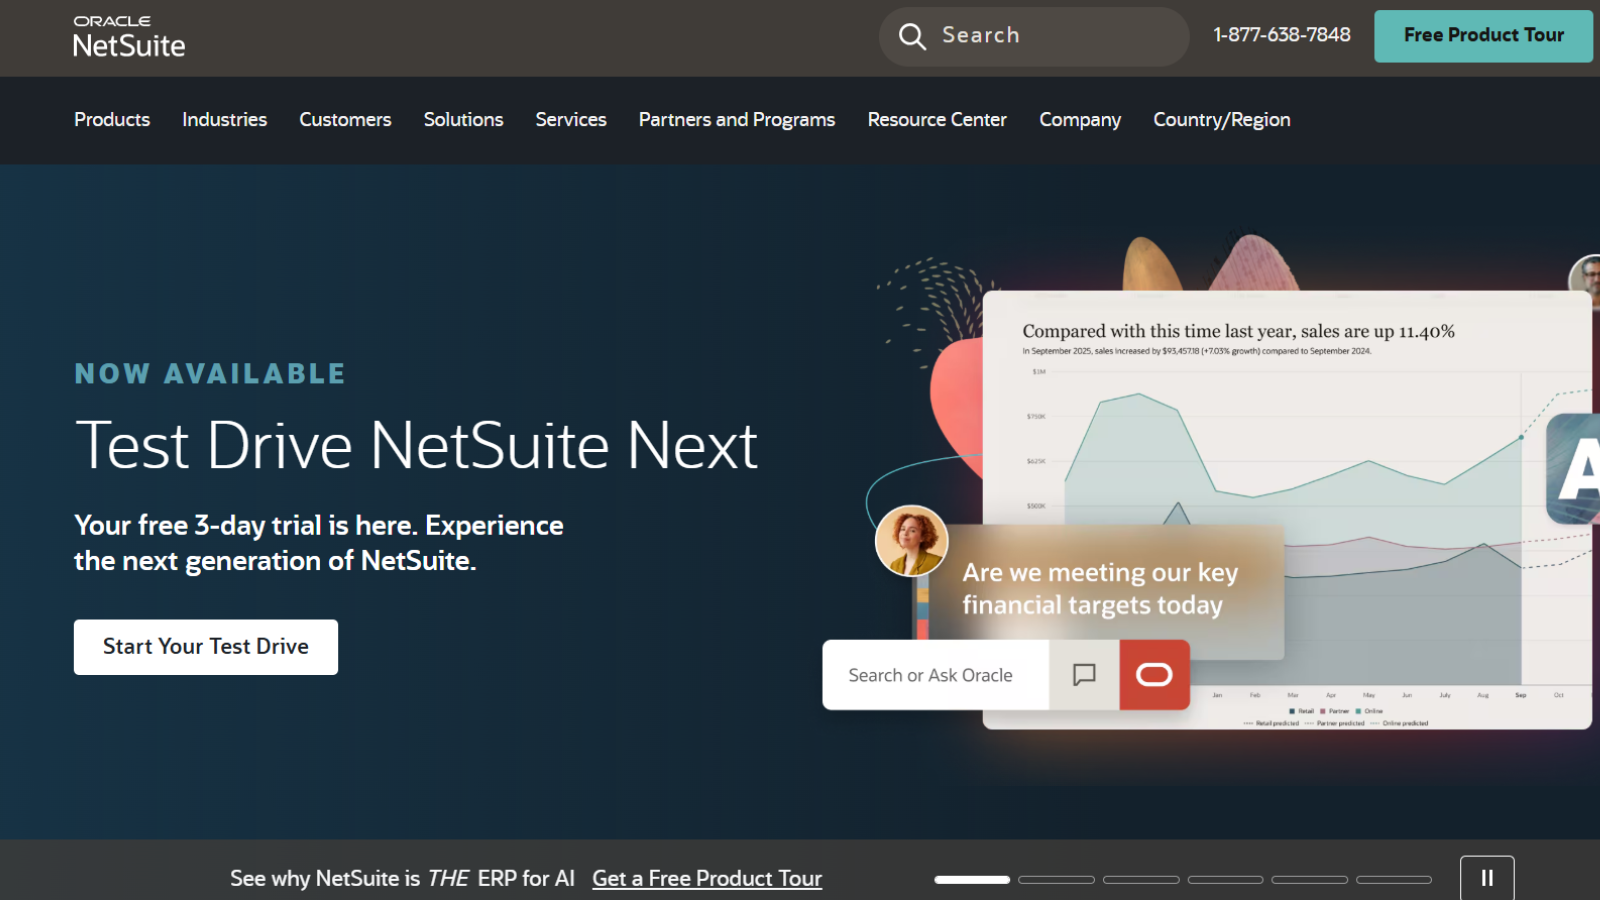This screenshot has width=1600, height=900.
Task: Click the 1-877-638-7848 phone number
Action: [1282, 35]
